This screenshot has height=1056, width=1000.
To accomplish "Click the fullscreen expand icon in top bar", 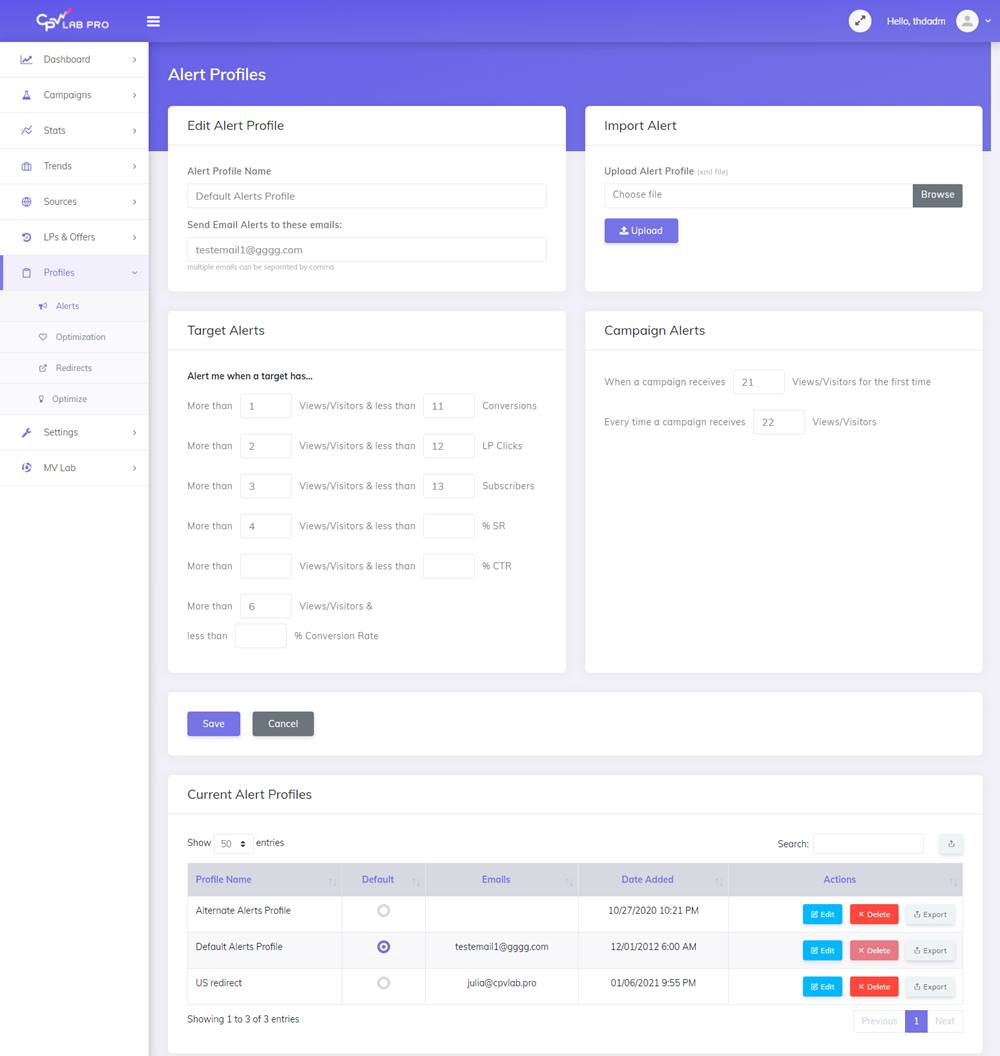I will tap(860, 20).
